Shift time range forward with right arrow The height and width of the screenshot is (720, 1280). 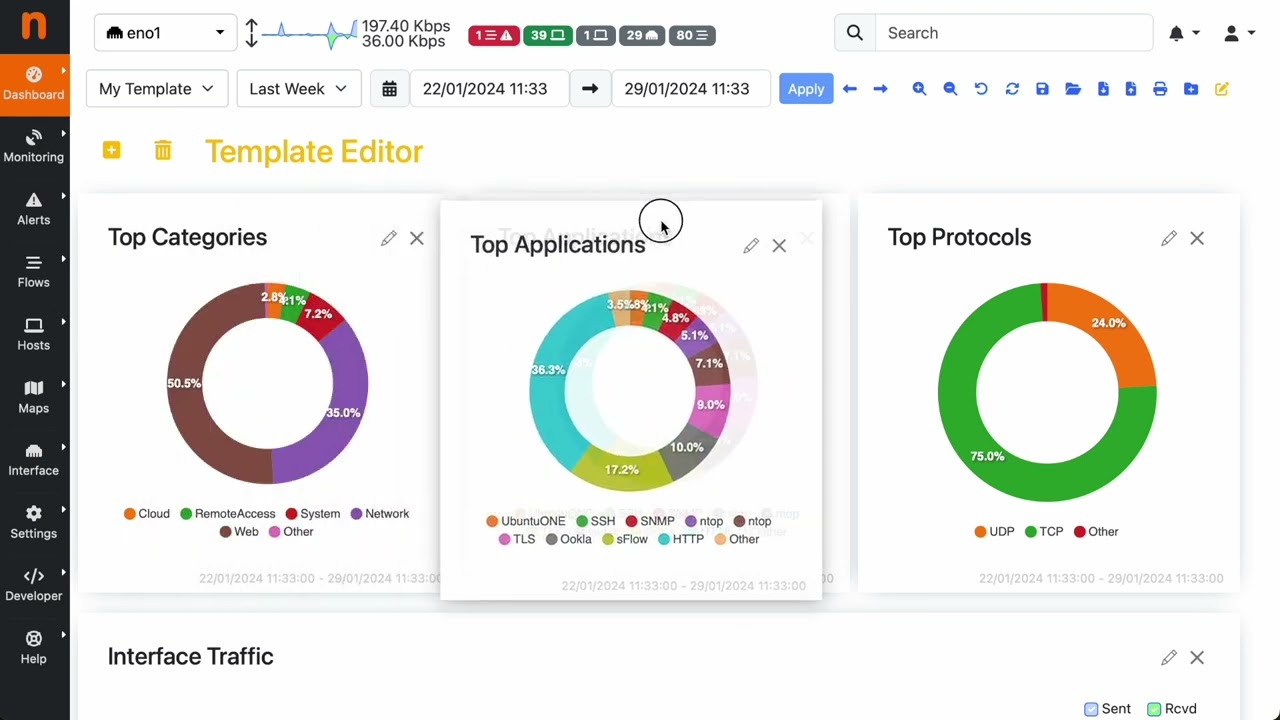[x=880, y=89]
